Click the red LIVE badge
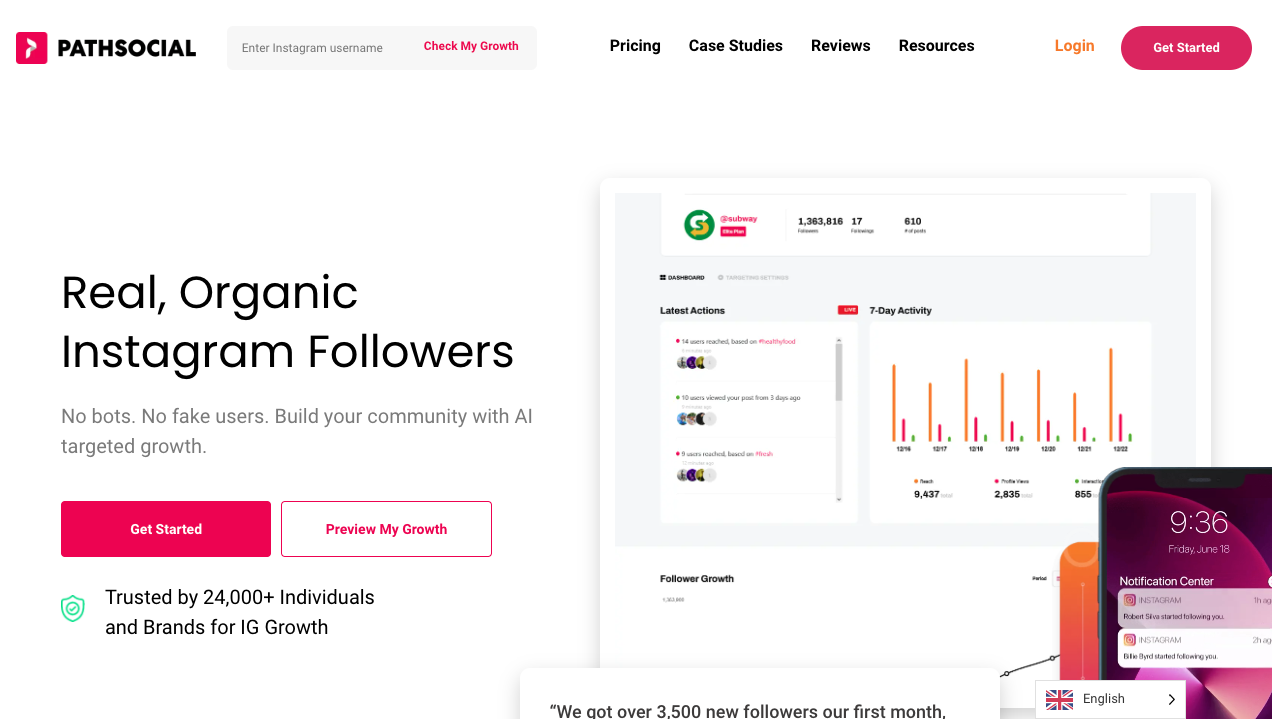This screenshot has height=719, width=1272. coord(848,310)
